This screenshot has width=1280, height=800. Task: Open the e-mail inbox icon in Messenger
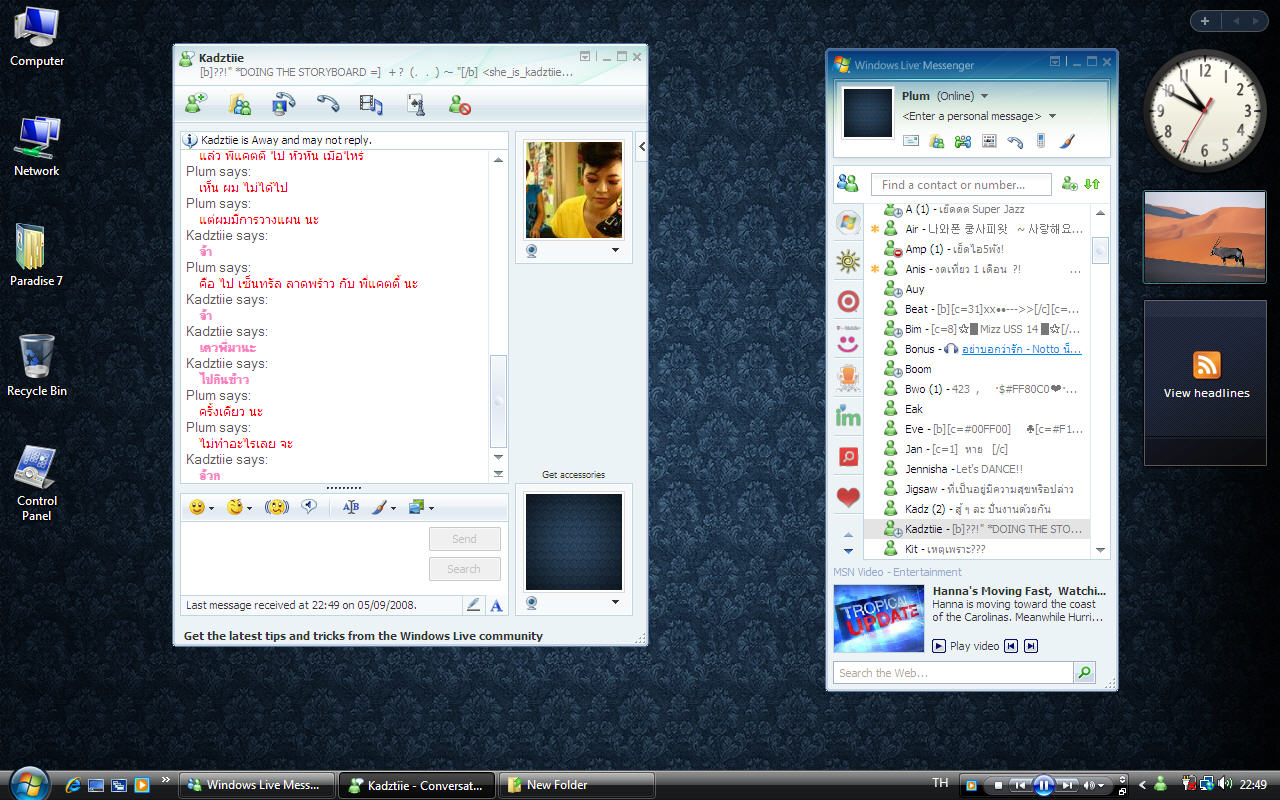[x=911, y=141]
